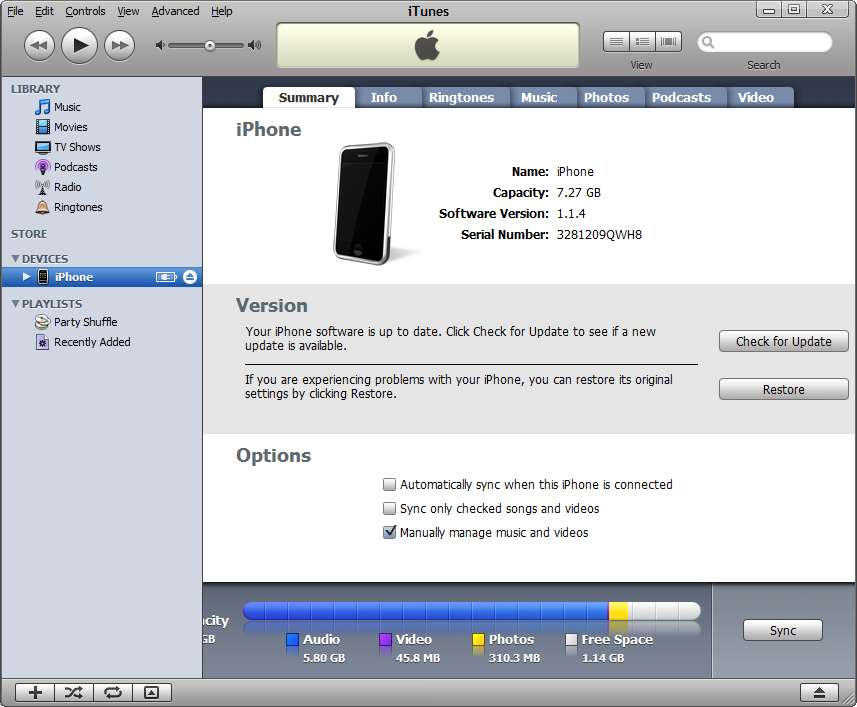Click the Previous track rewind button

39,45
